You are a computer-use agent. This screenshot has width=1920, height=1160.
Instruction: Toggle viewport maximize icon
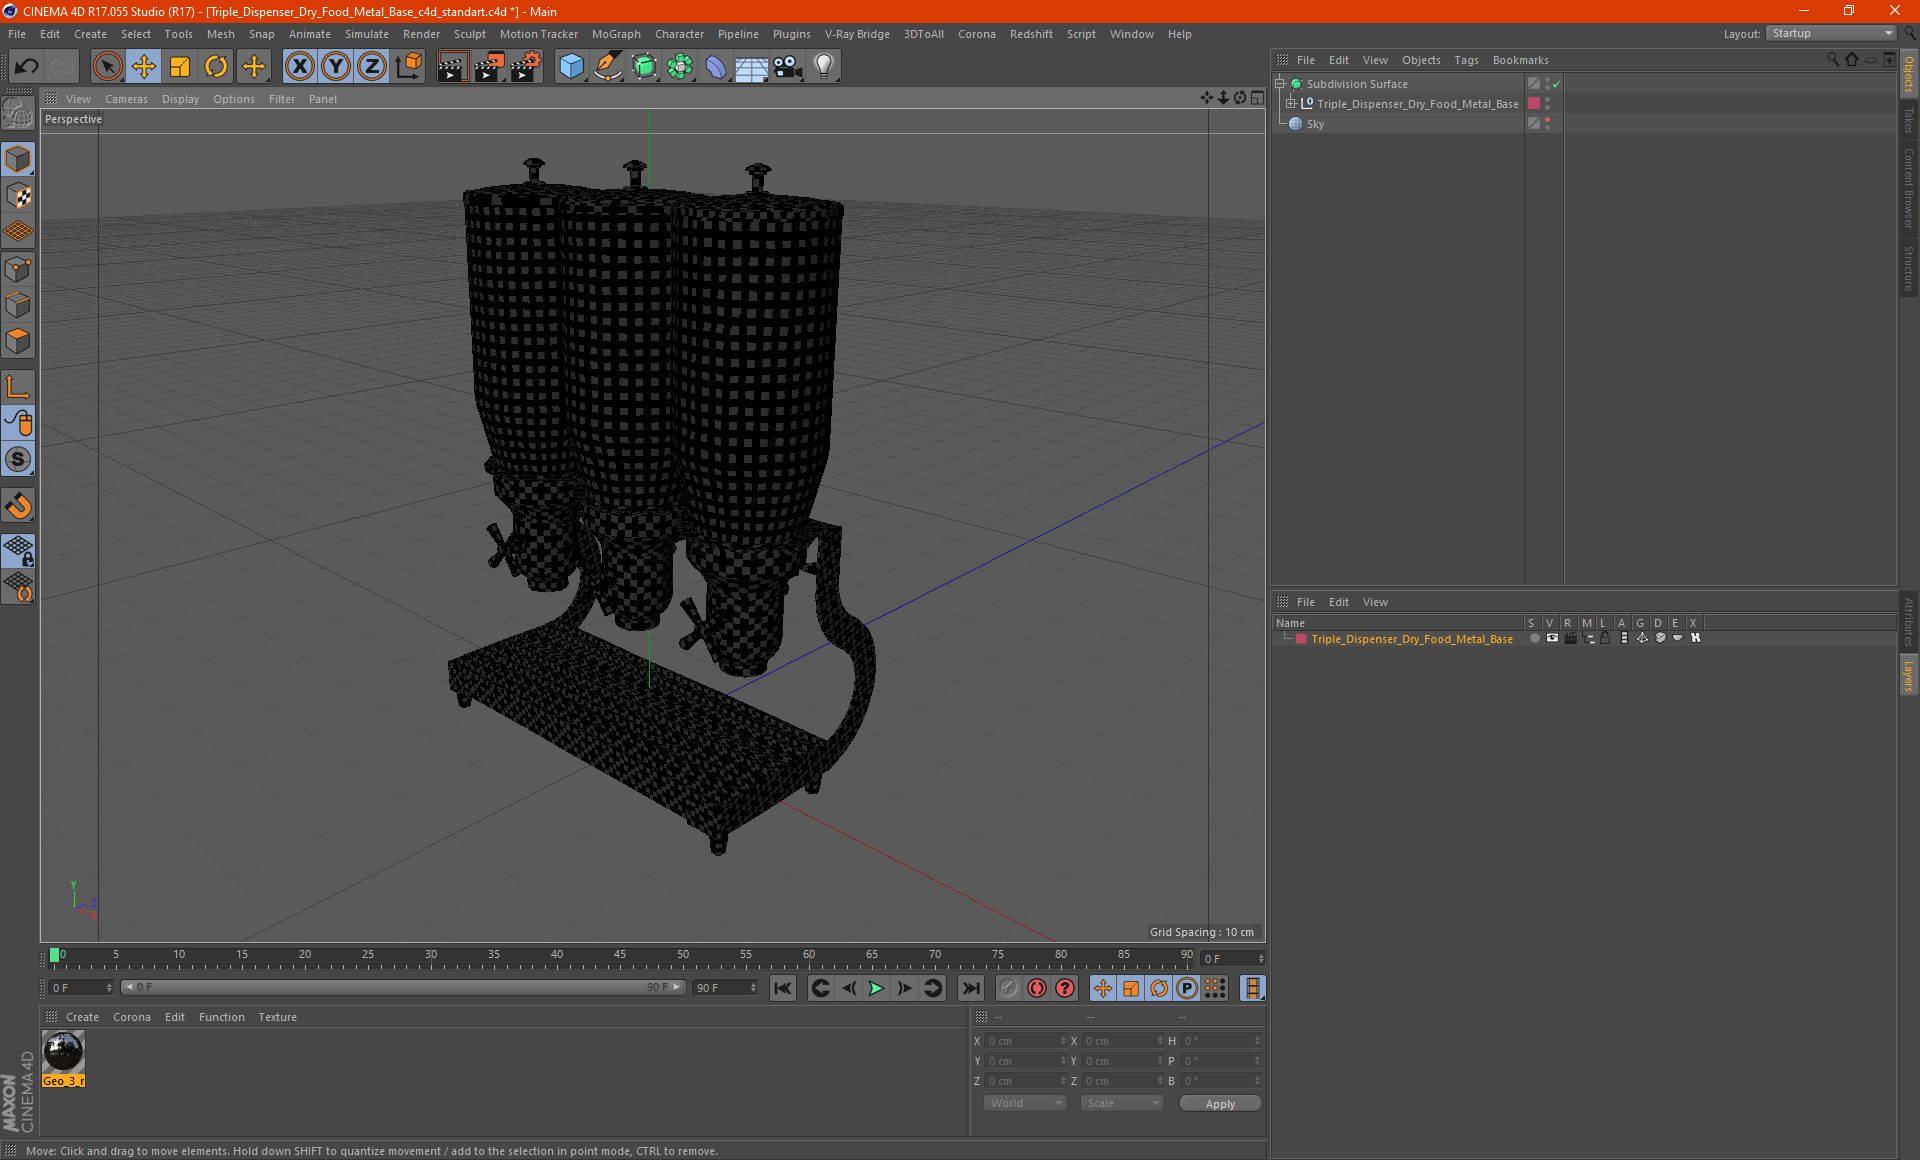pos(1257,98)
